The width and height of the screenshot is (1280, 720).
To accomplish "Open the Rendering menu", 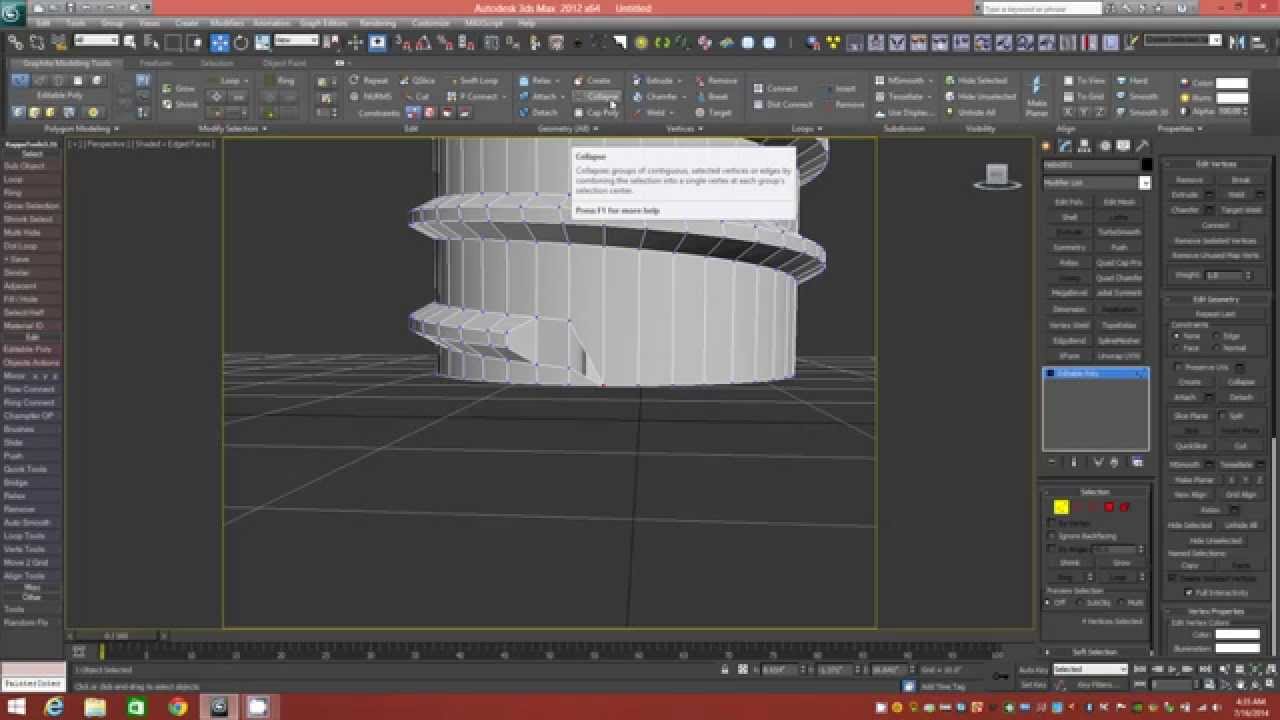I will tap(378, 23).
